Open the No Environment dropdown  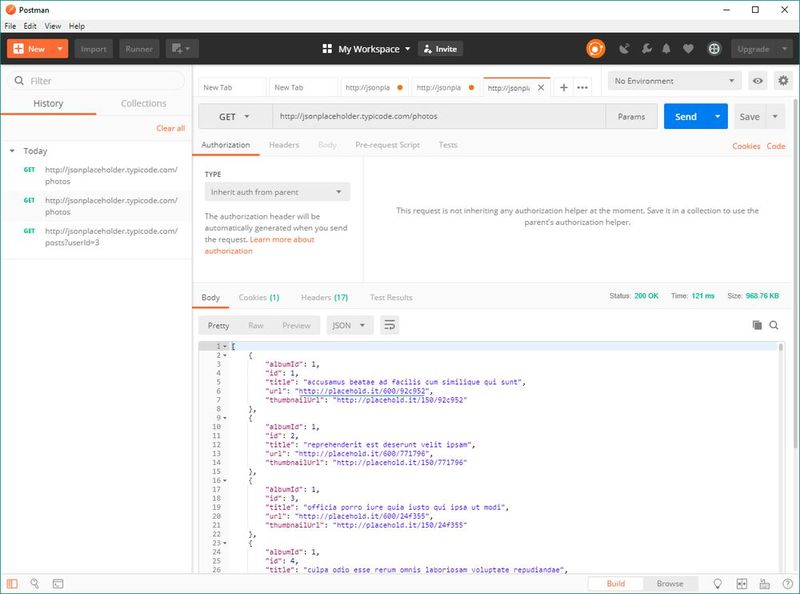(674, 81)
